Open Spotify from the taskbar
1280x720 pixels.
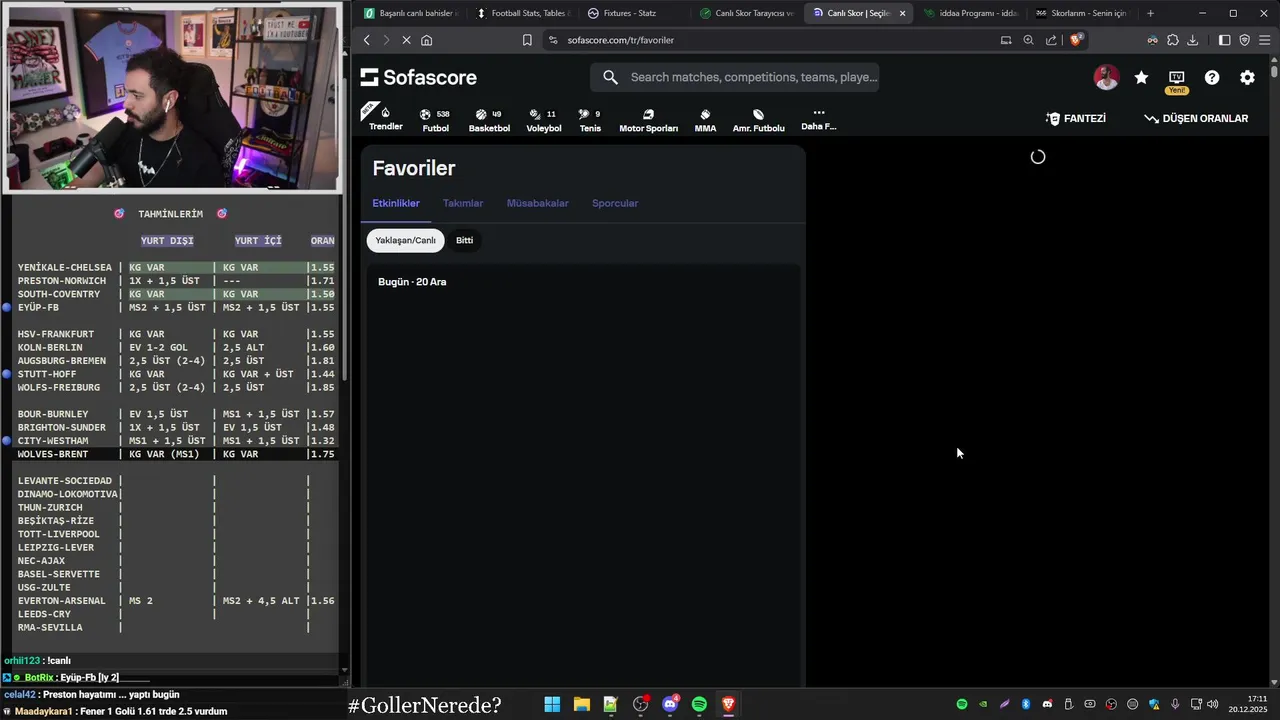(x=699, y=705)
